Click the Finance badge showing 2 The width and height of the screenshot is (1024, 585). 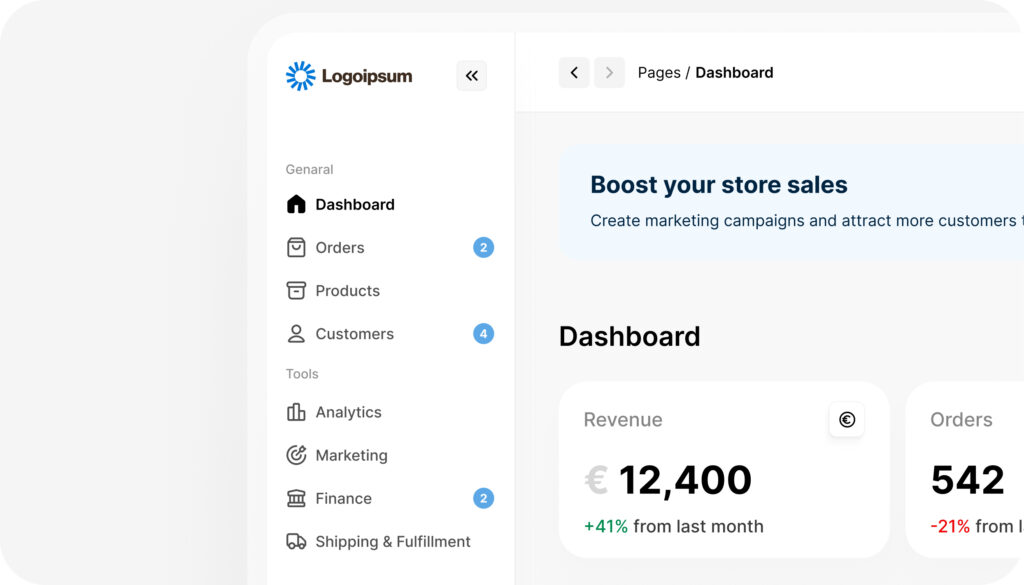(x=483, y=498)
